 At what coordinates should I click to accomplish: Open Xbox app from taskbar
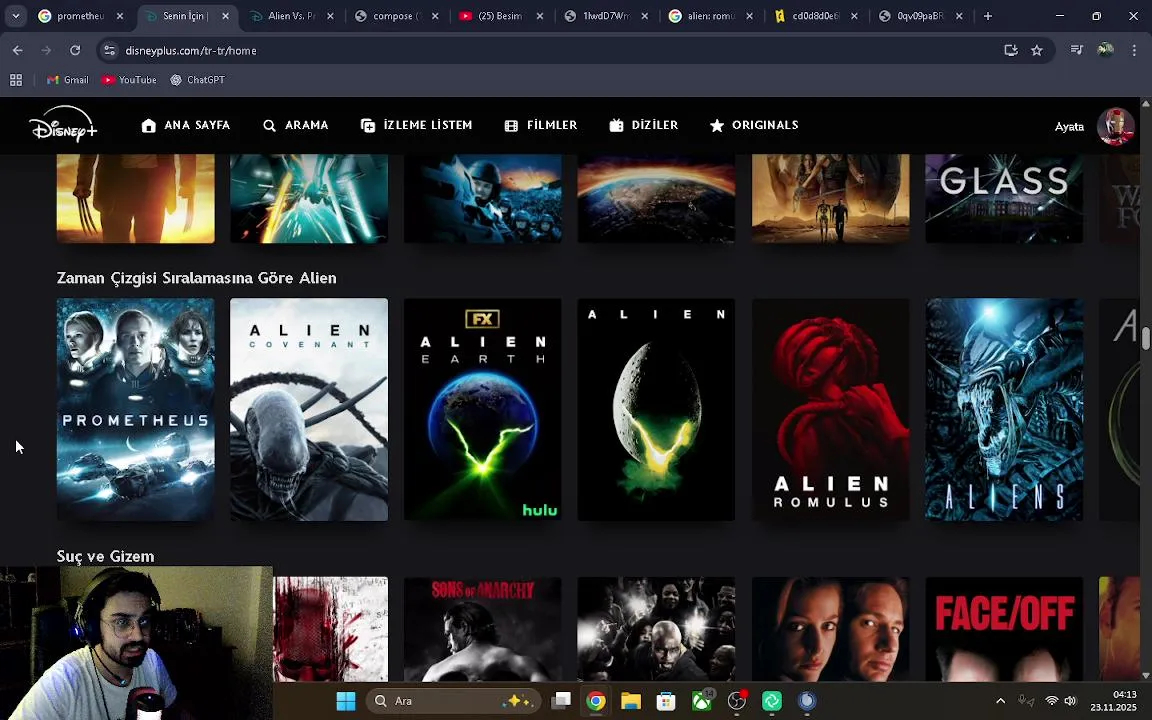(702, 701)
